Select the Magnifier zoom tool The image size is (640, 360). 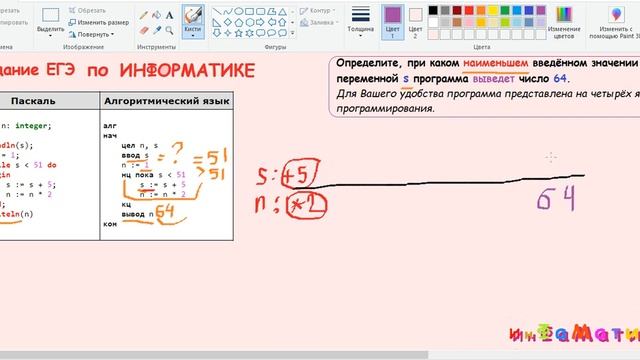tap(169, 30)
